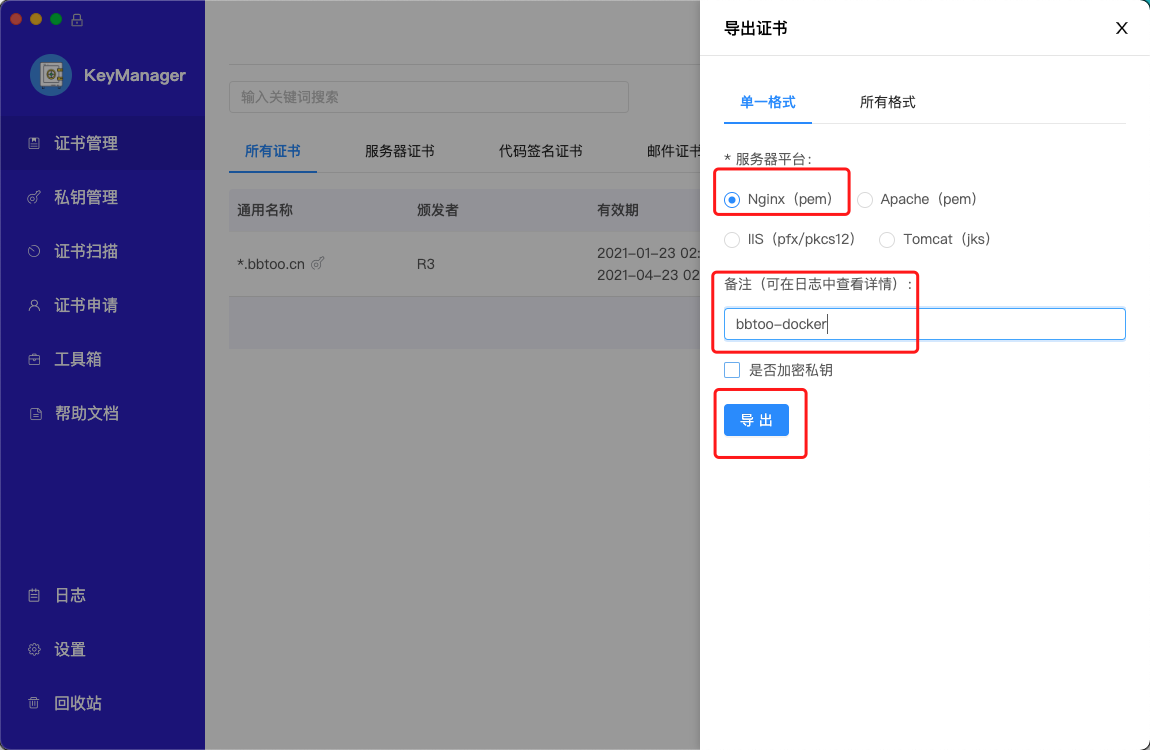
Task: Open 证书管理 sidebar icon
Action: (34, 143)
